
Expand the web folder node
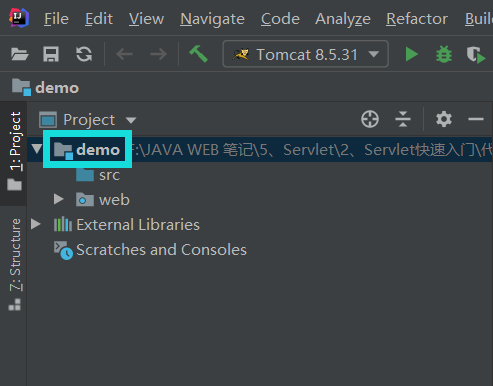(59, 199)
